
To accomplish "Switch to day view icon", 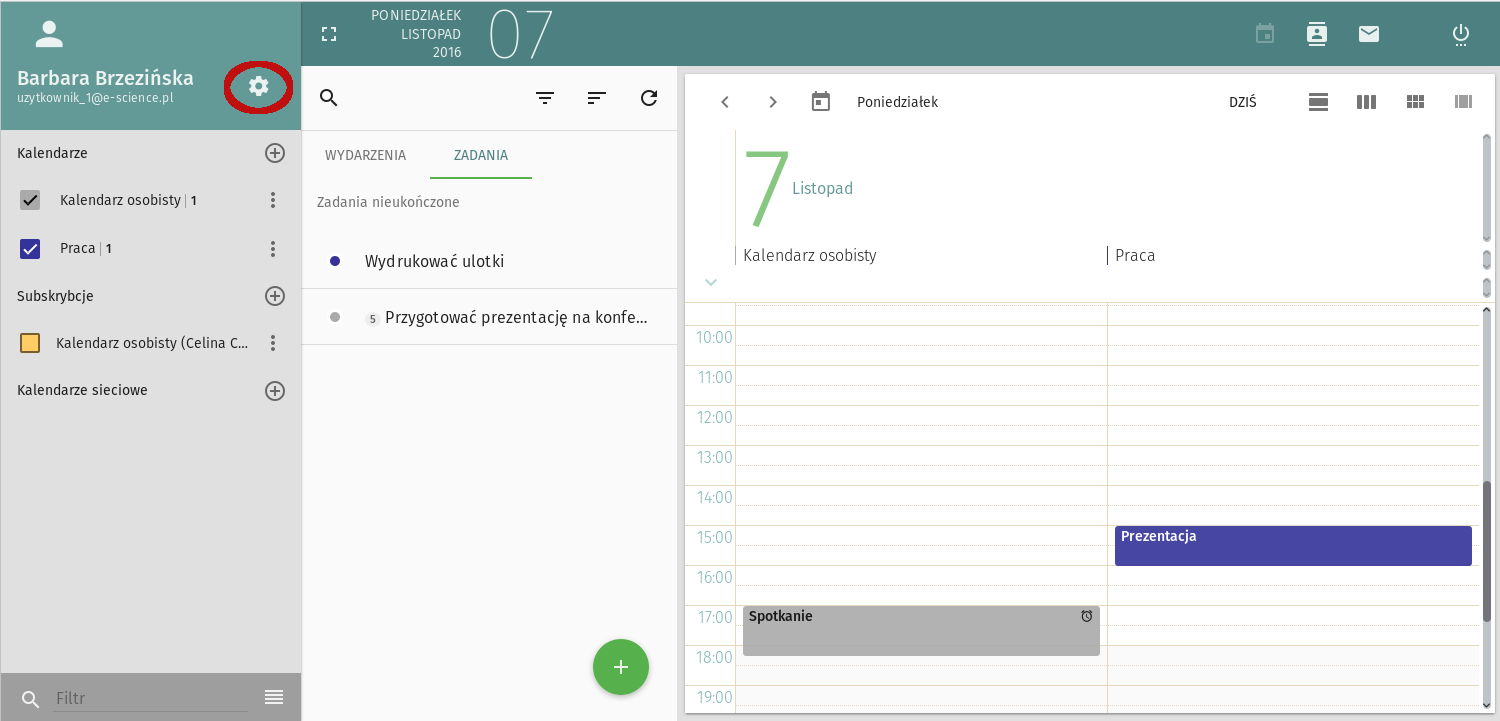I will pyautogui.click(x=1319, y=102).
